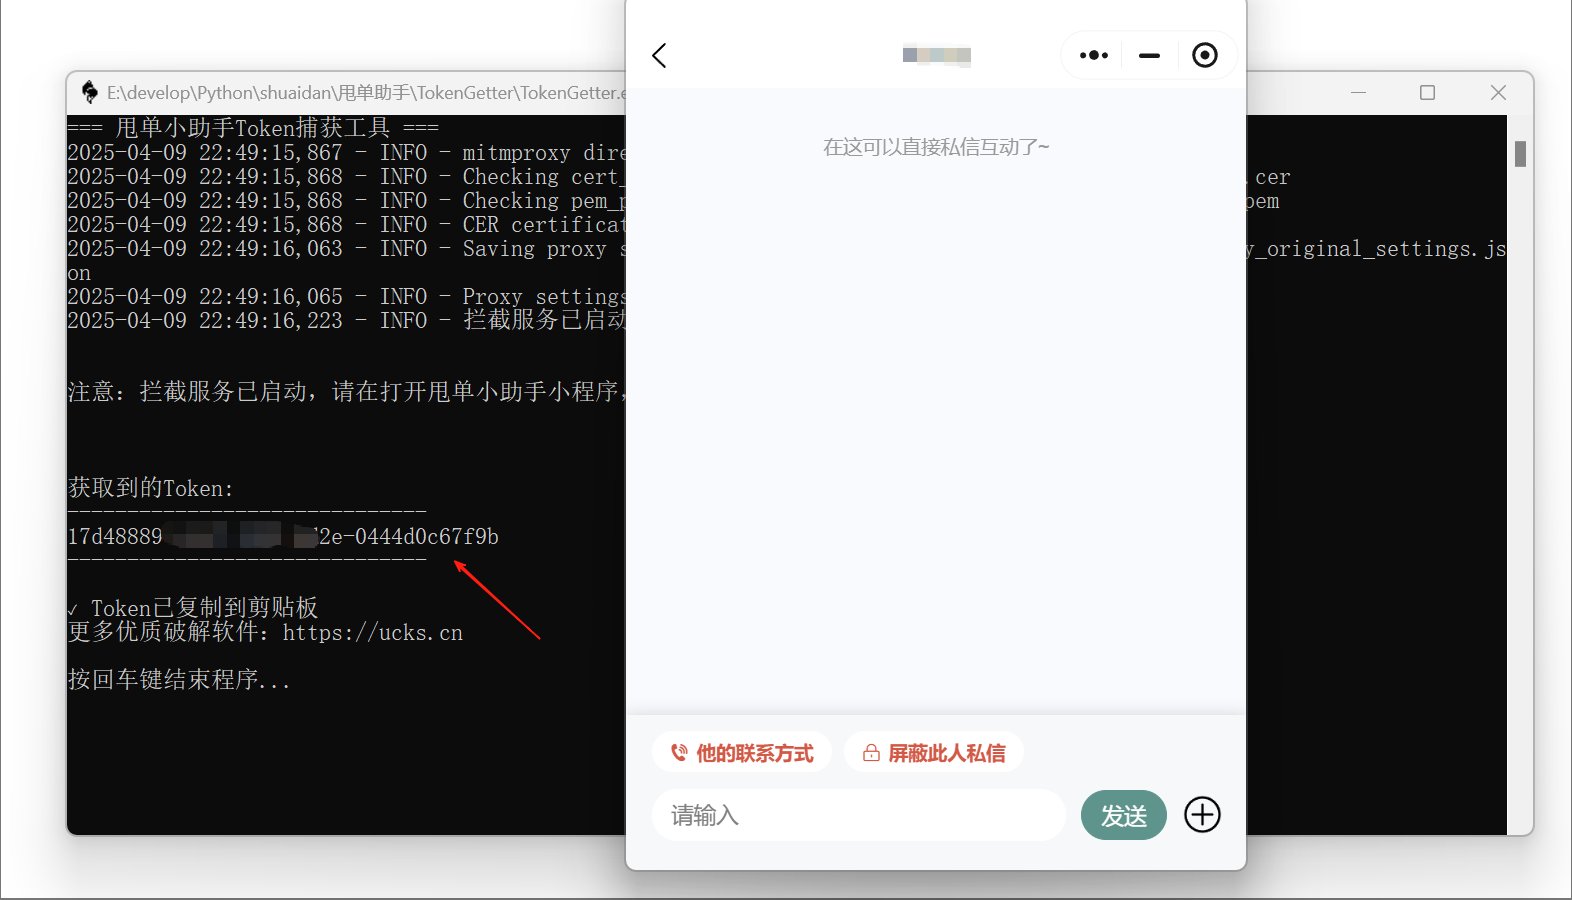Click the '获取到的Token:' label in console
Image resolution: width=1572 pixels, height=900 pixels.
pos(150,488)
